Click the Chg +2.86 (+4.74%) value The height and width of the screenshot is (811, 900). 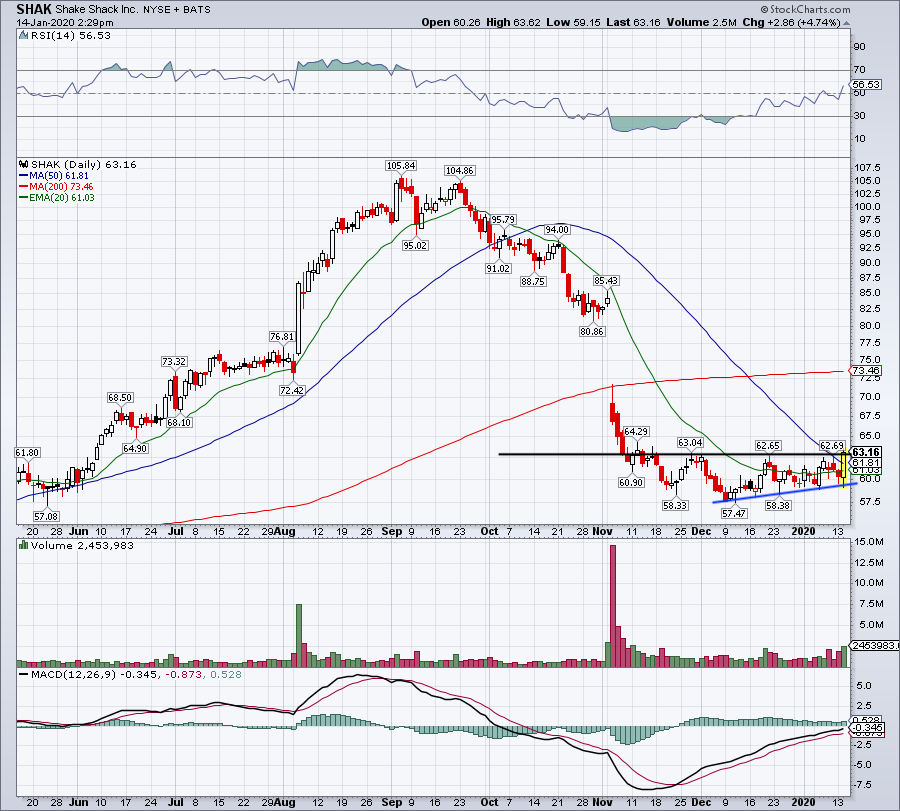(x=792, y=22)
